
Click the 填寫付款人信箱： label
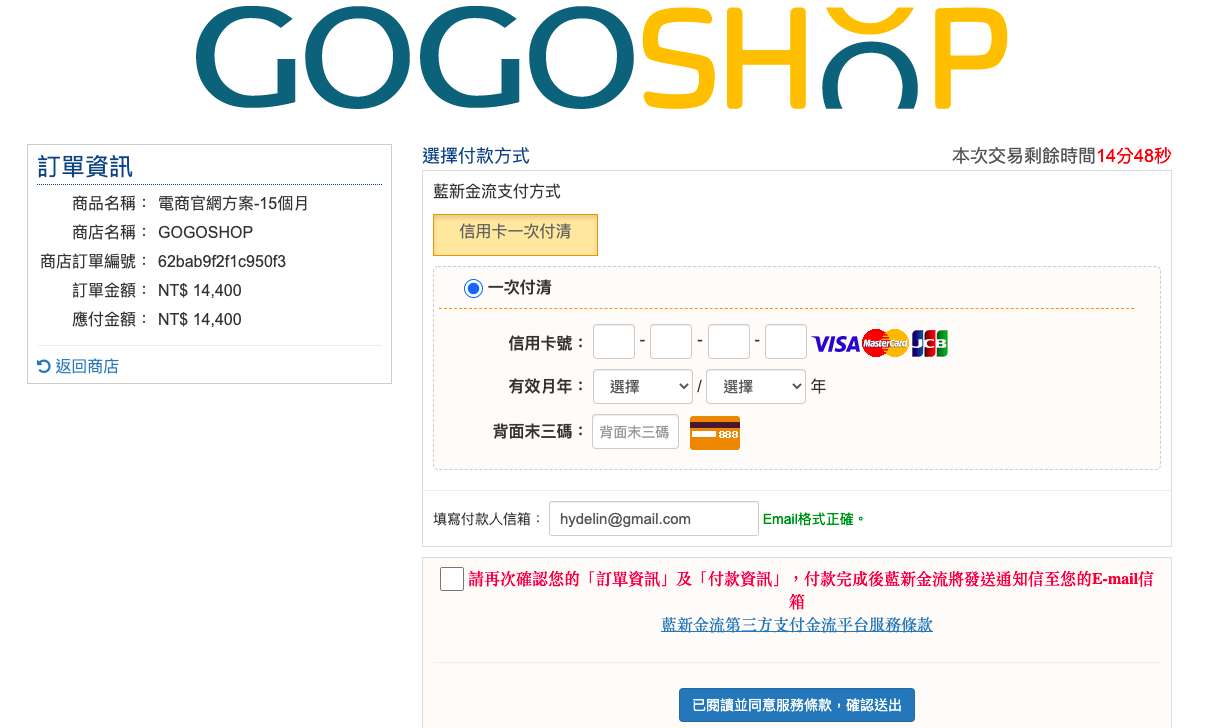pos(488,519)
